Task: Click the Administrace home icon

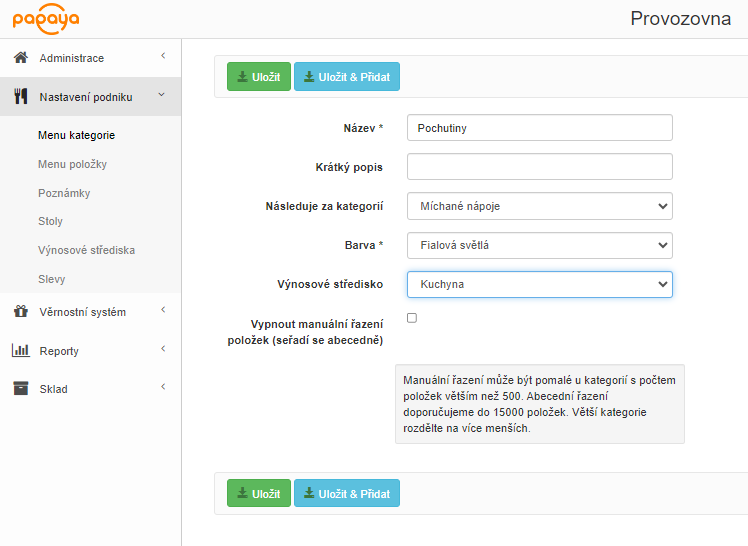Action: 20,58
